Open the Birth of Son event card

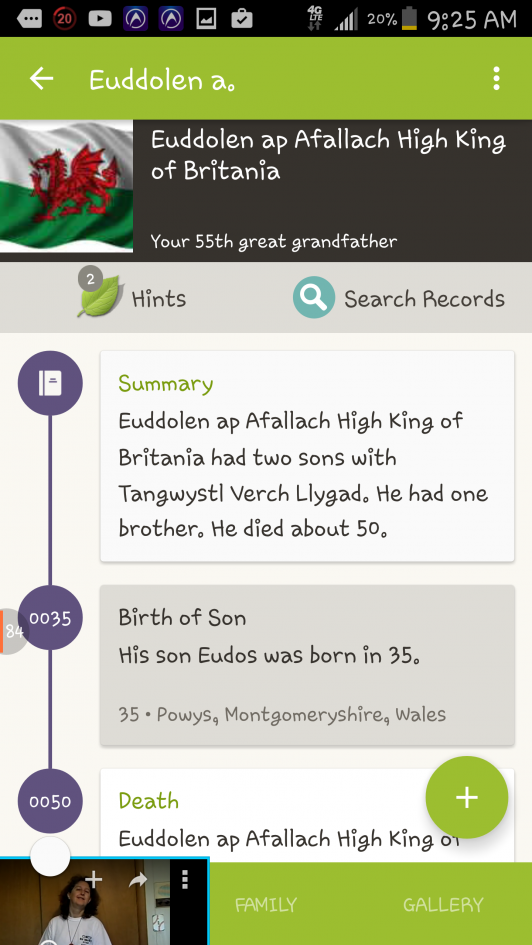click(307, 665)
